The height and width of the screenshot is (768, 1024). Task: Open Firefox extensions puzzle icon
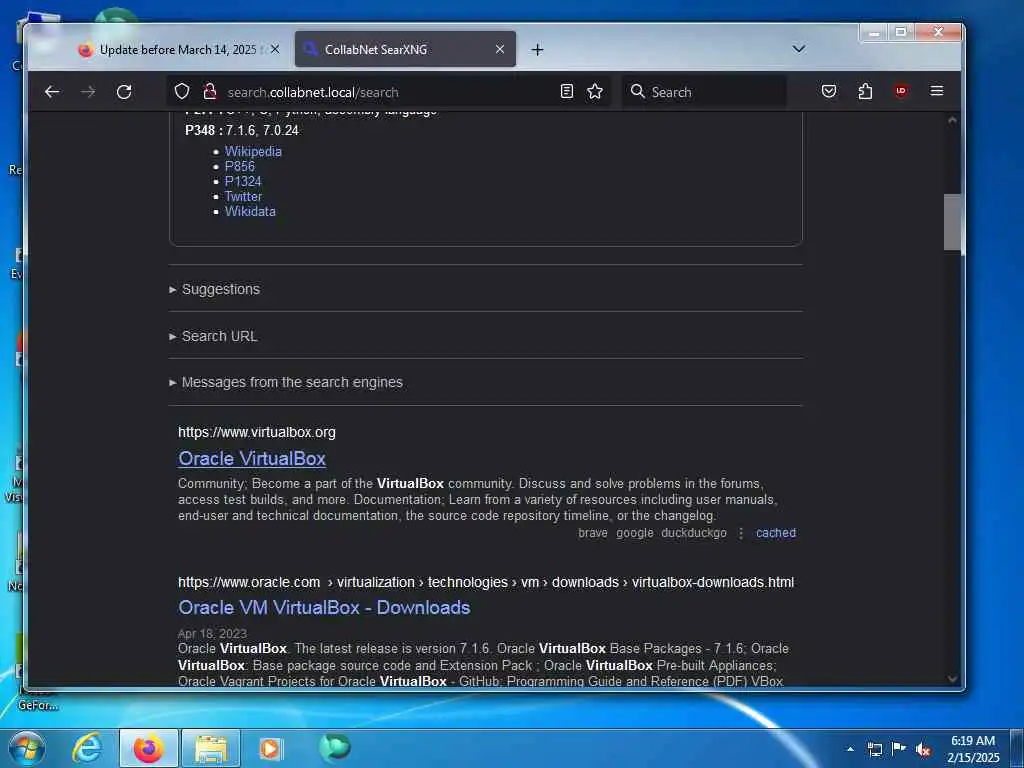[x=865, y=91]
